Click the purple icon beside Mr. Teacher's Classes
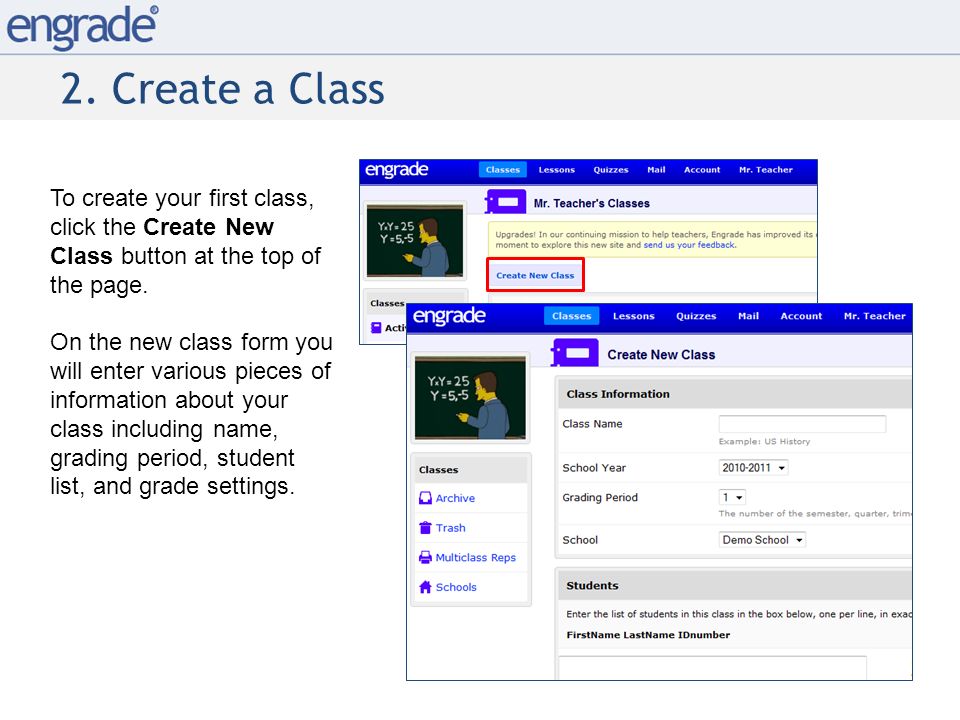 tap(506, 201)
